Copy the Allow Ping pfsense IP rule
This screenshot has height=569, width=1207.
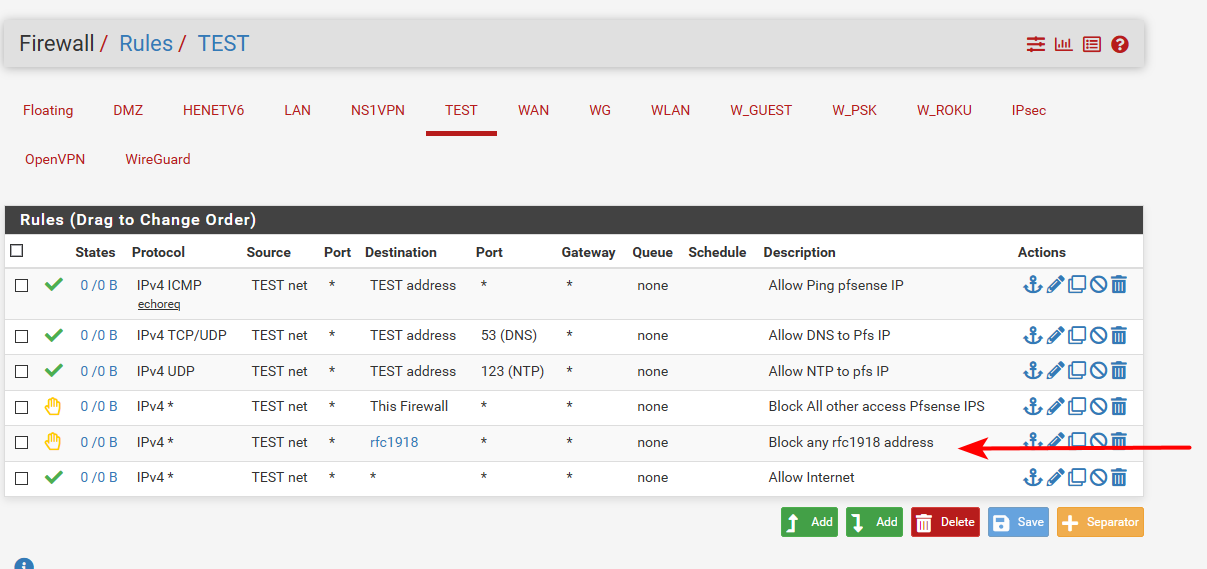click(1077, 285)
